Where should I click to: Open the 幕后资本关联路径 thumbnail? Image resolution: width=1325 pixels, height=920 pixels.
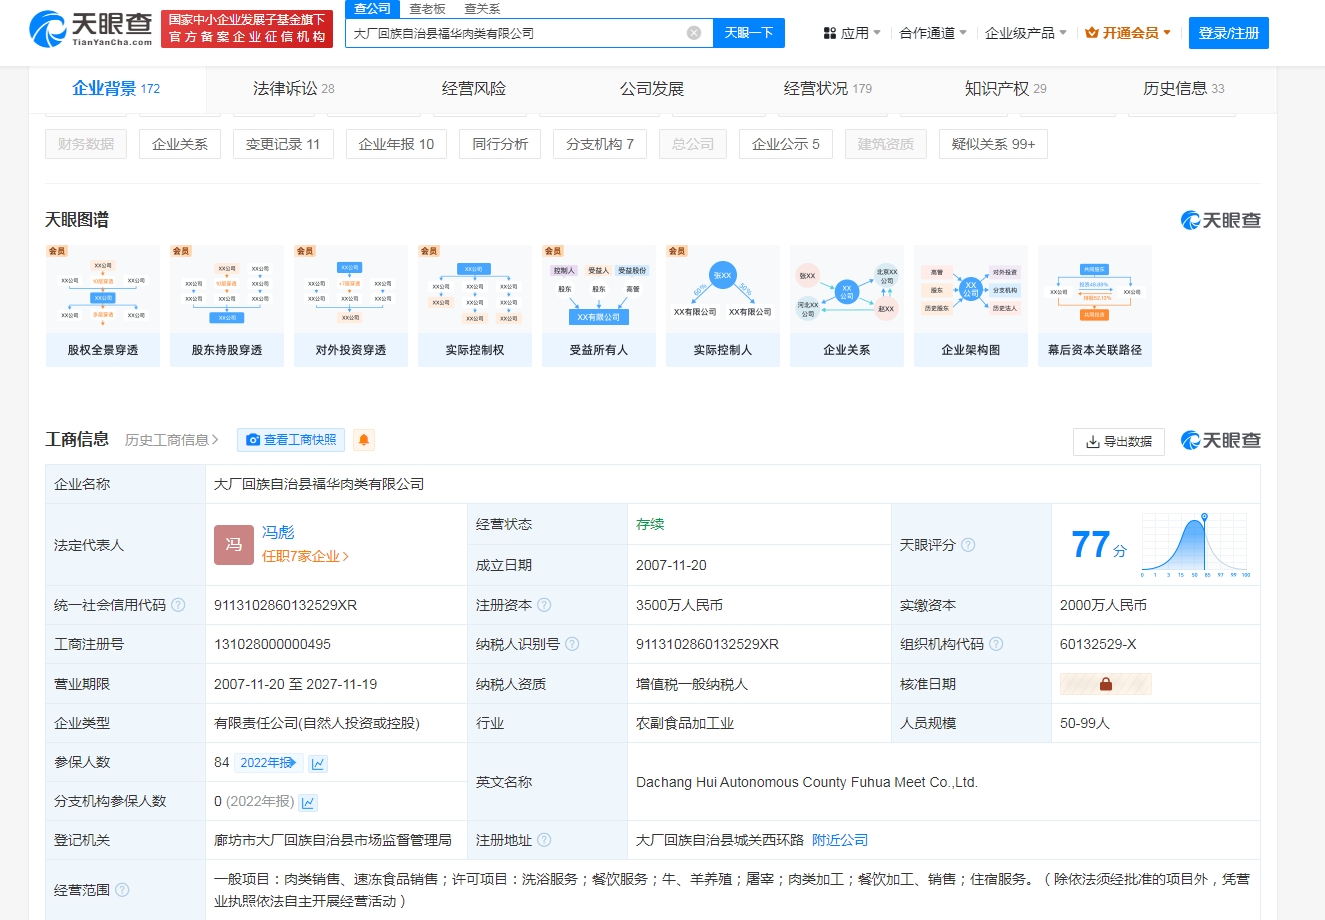[x=1095, y=306]
